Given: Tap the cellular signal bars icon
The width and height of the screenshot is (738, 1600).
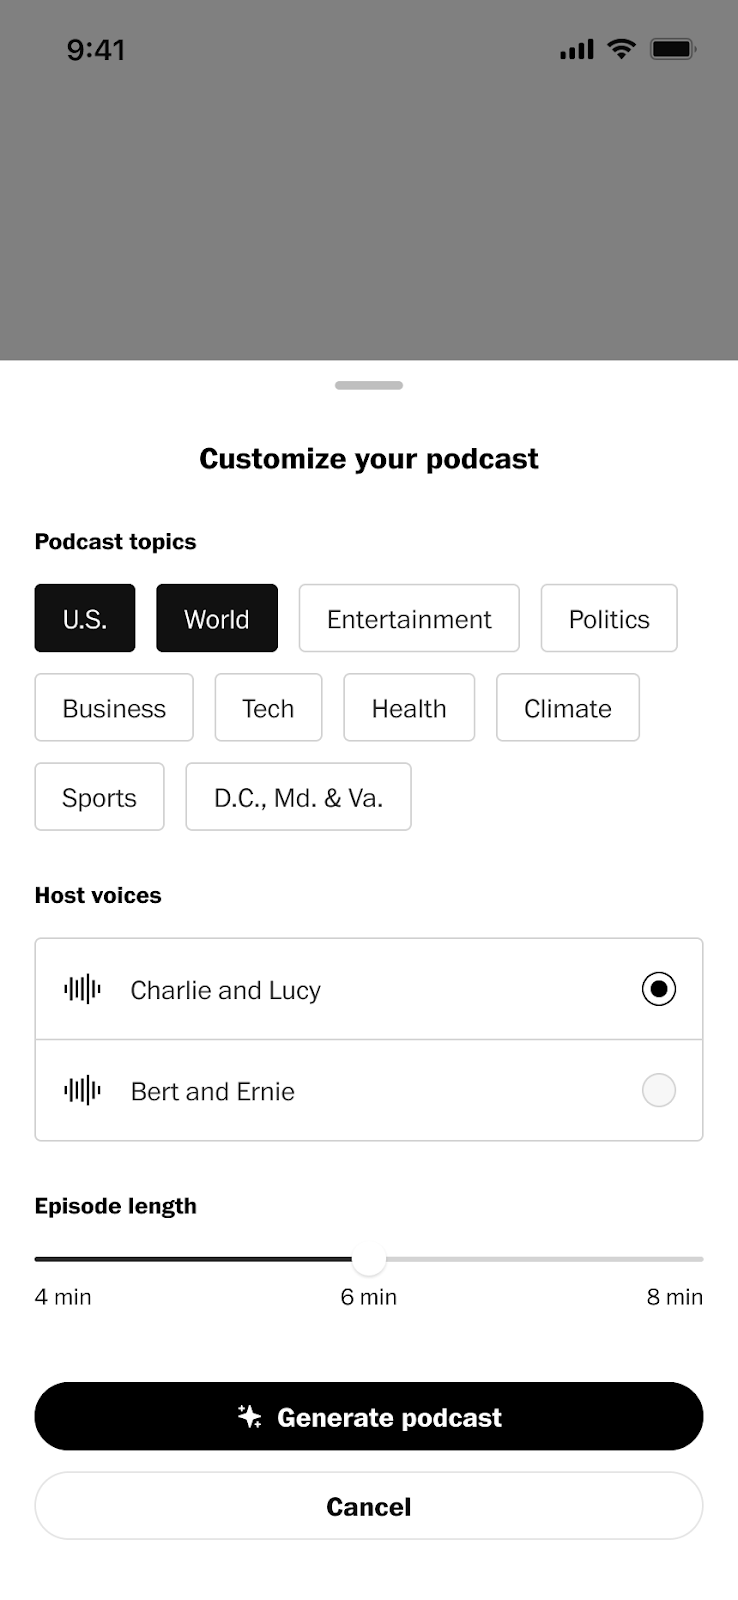Looking at the screenshot, I should tap(576, 49).
